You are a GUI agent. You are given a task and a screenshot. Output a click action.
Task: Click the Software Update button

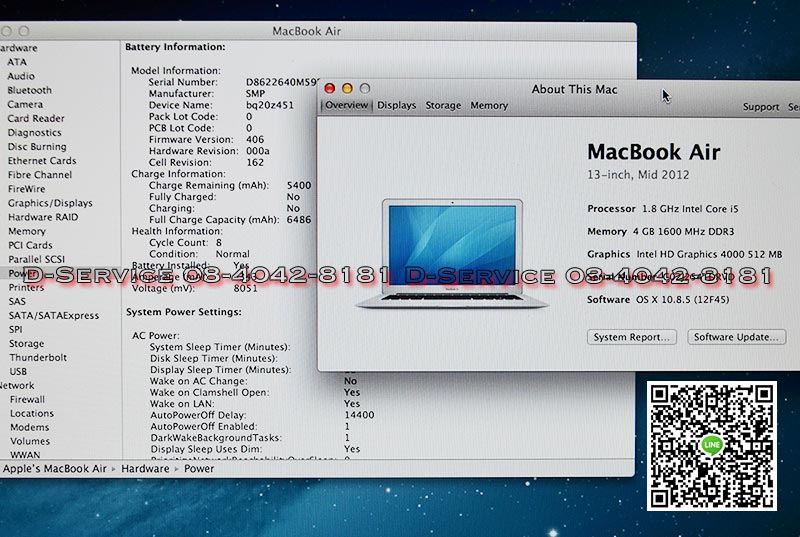tap(736, 337)
